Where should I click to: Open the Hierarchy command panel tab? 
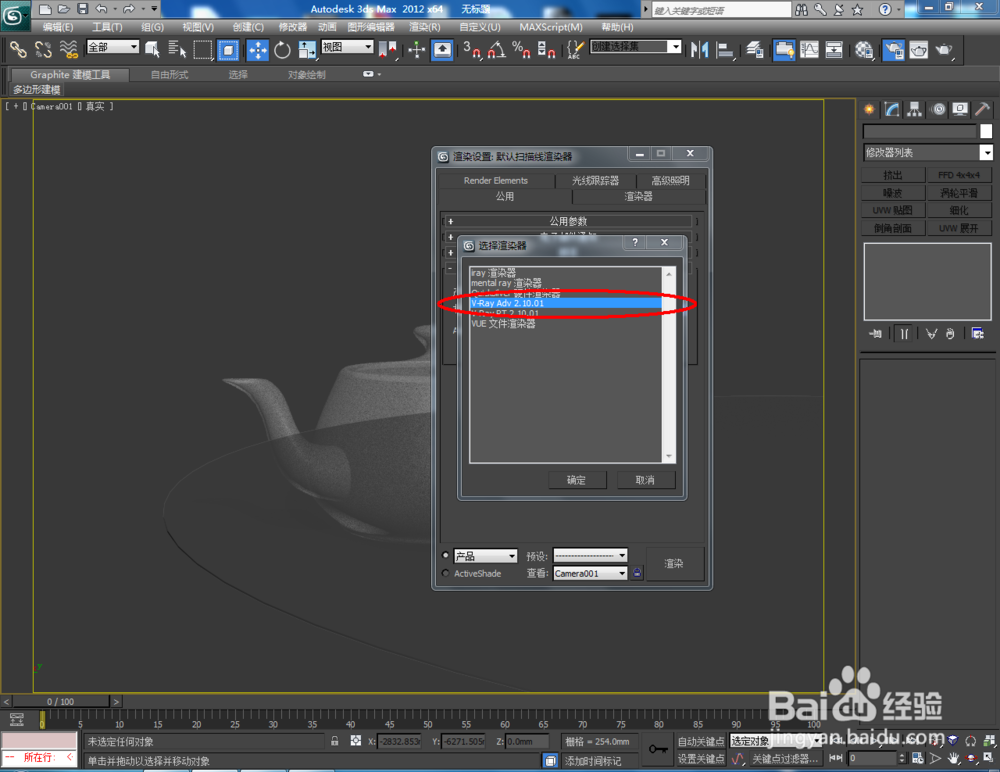(915, 110)
